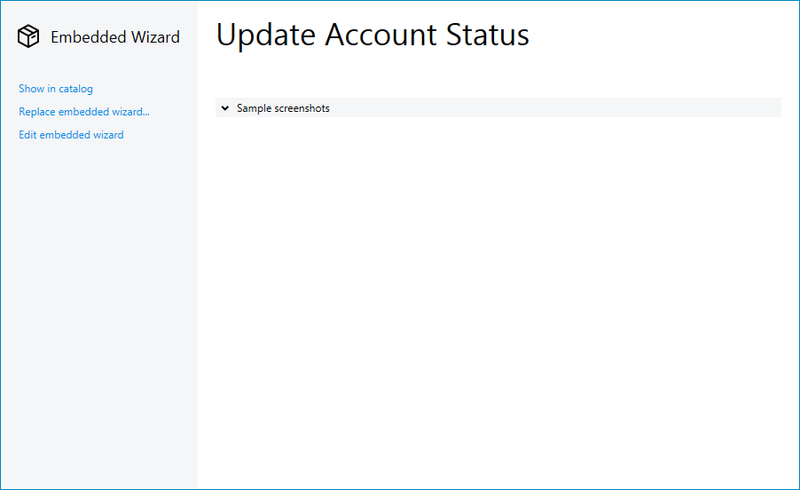
Task: Click the blank white area below Sample screenshots
Action: [x=498, y=300]
